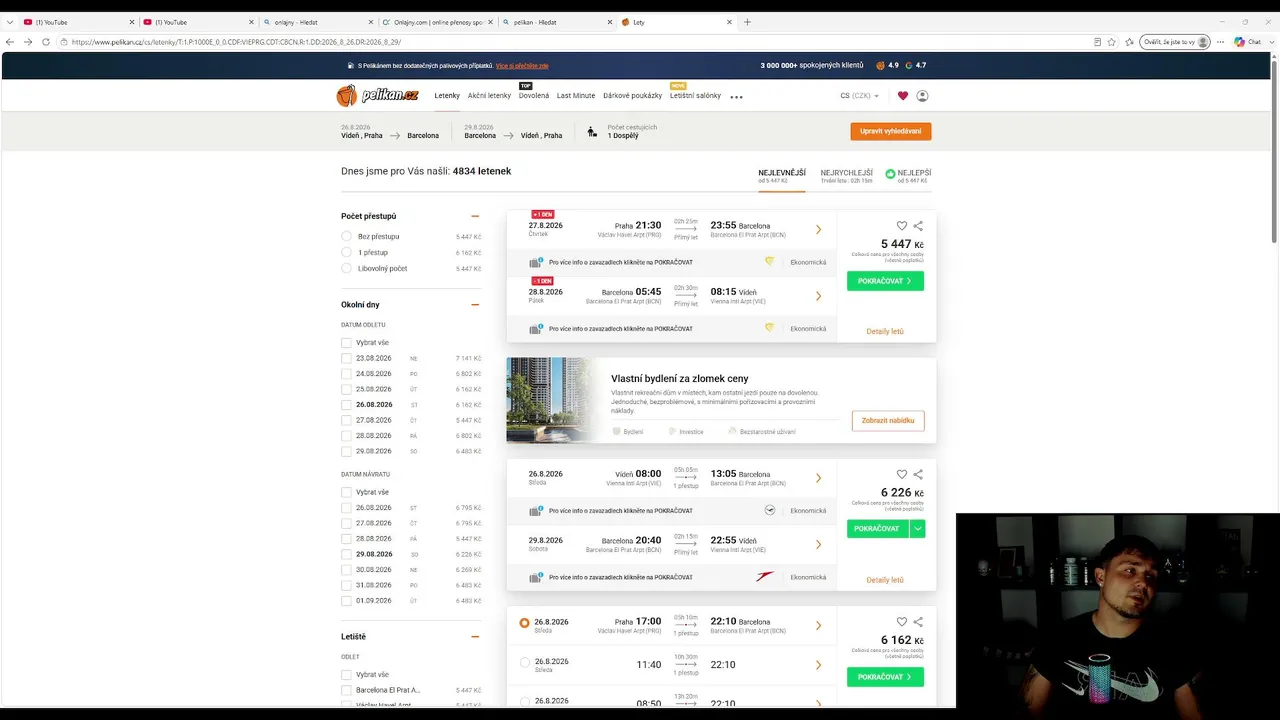Open Detaily letů for the 5 447 Kč flight
1280x720 pixels.
tap(885, 331)
